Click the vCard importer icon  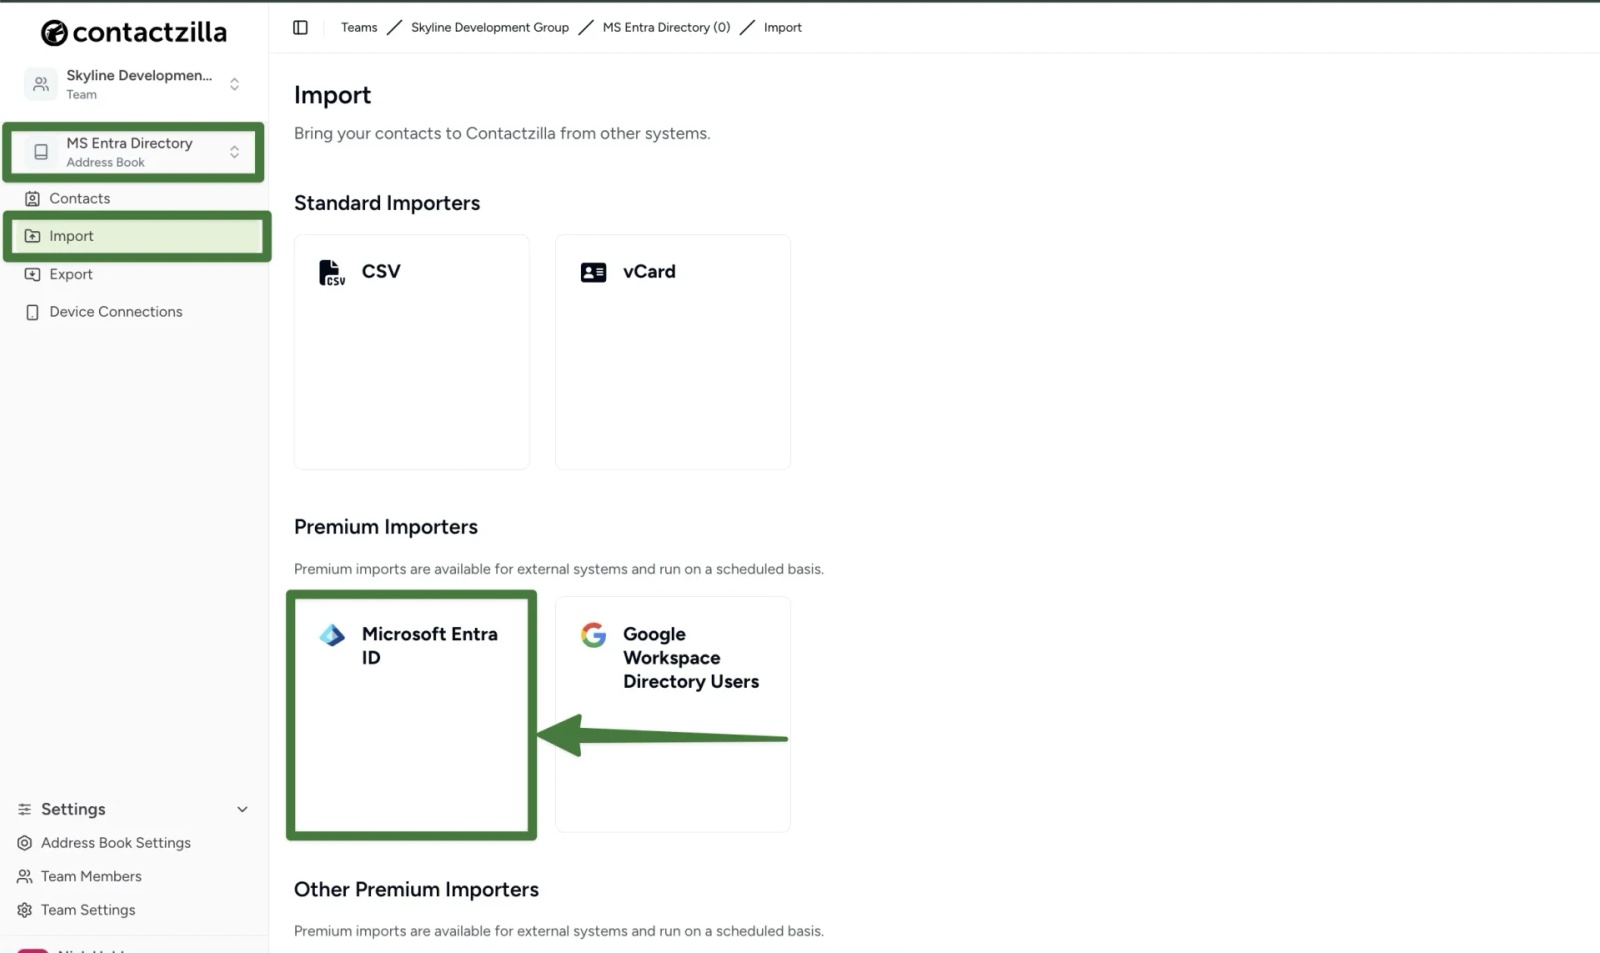592,271
